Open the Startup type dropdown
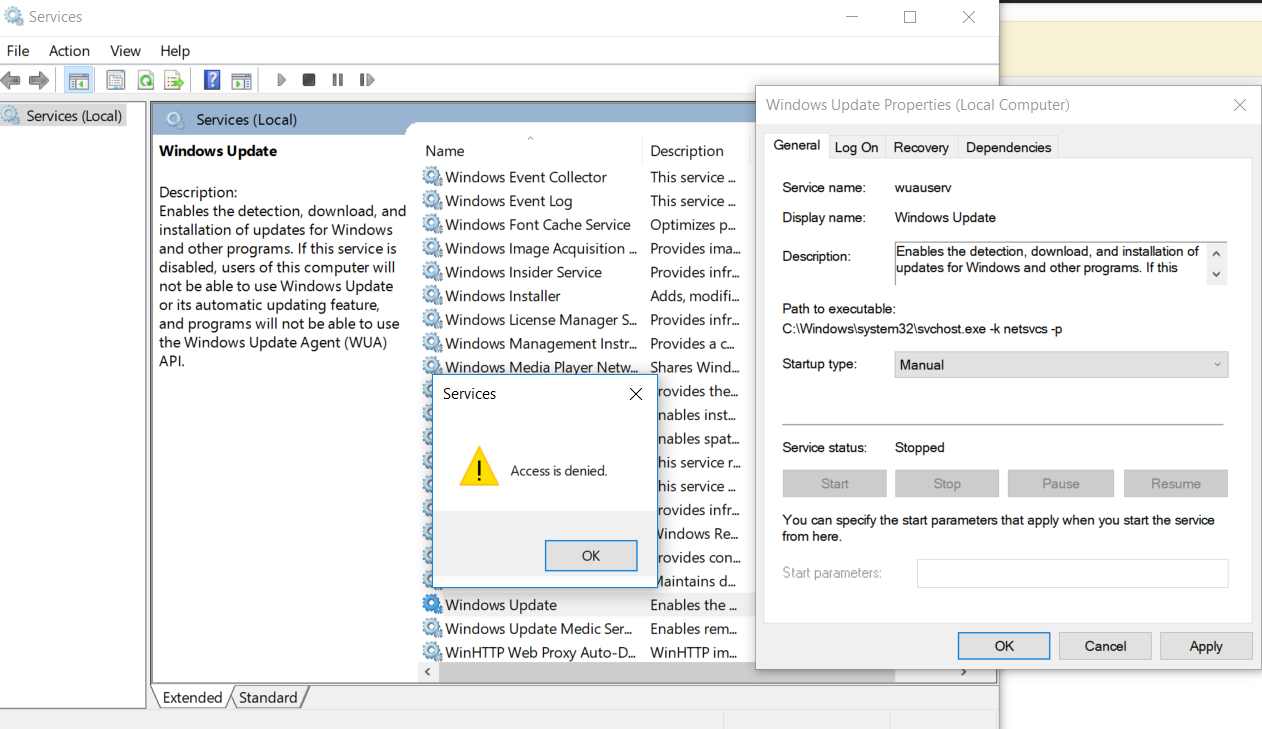 pos(1061,365)
